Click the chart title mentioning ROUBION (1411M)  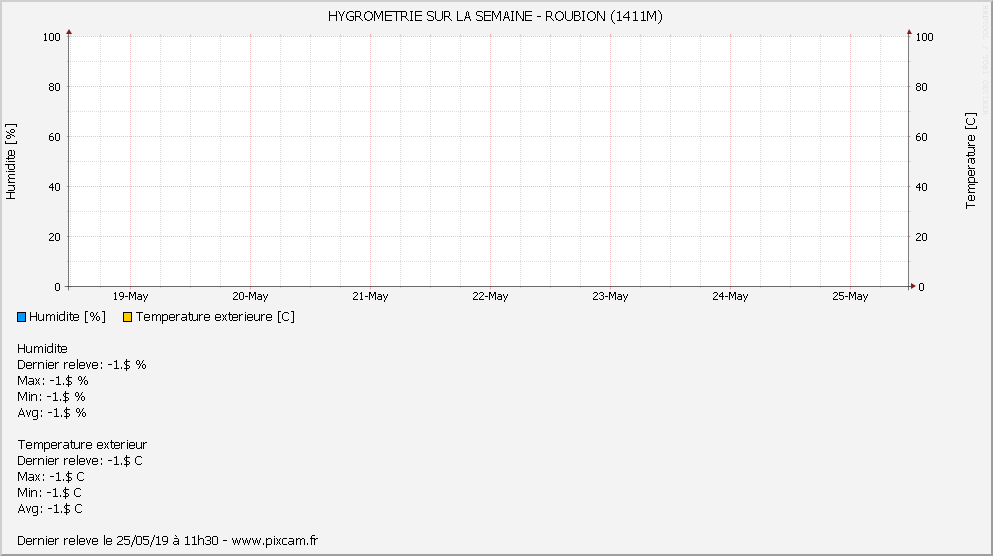[495, 16]
